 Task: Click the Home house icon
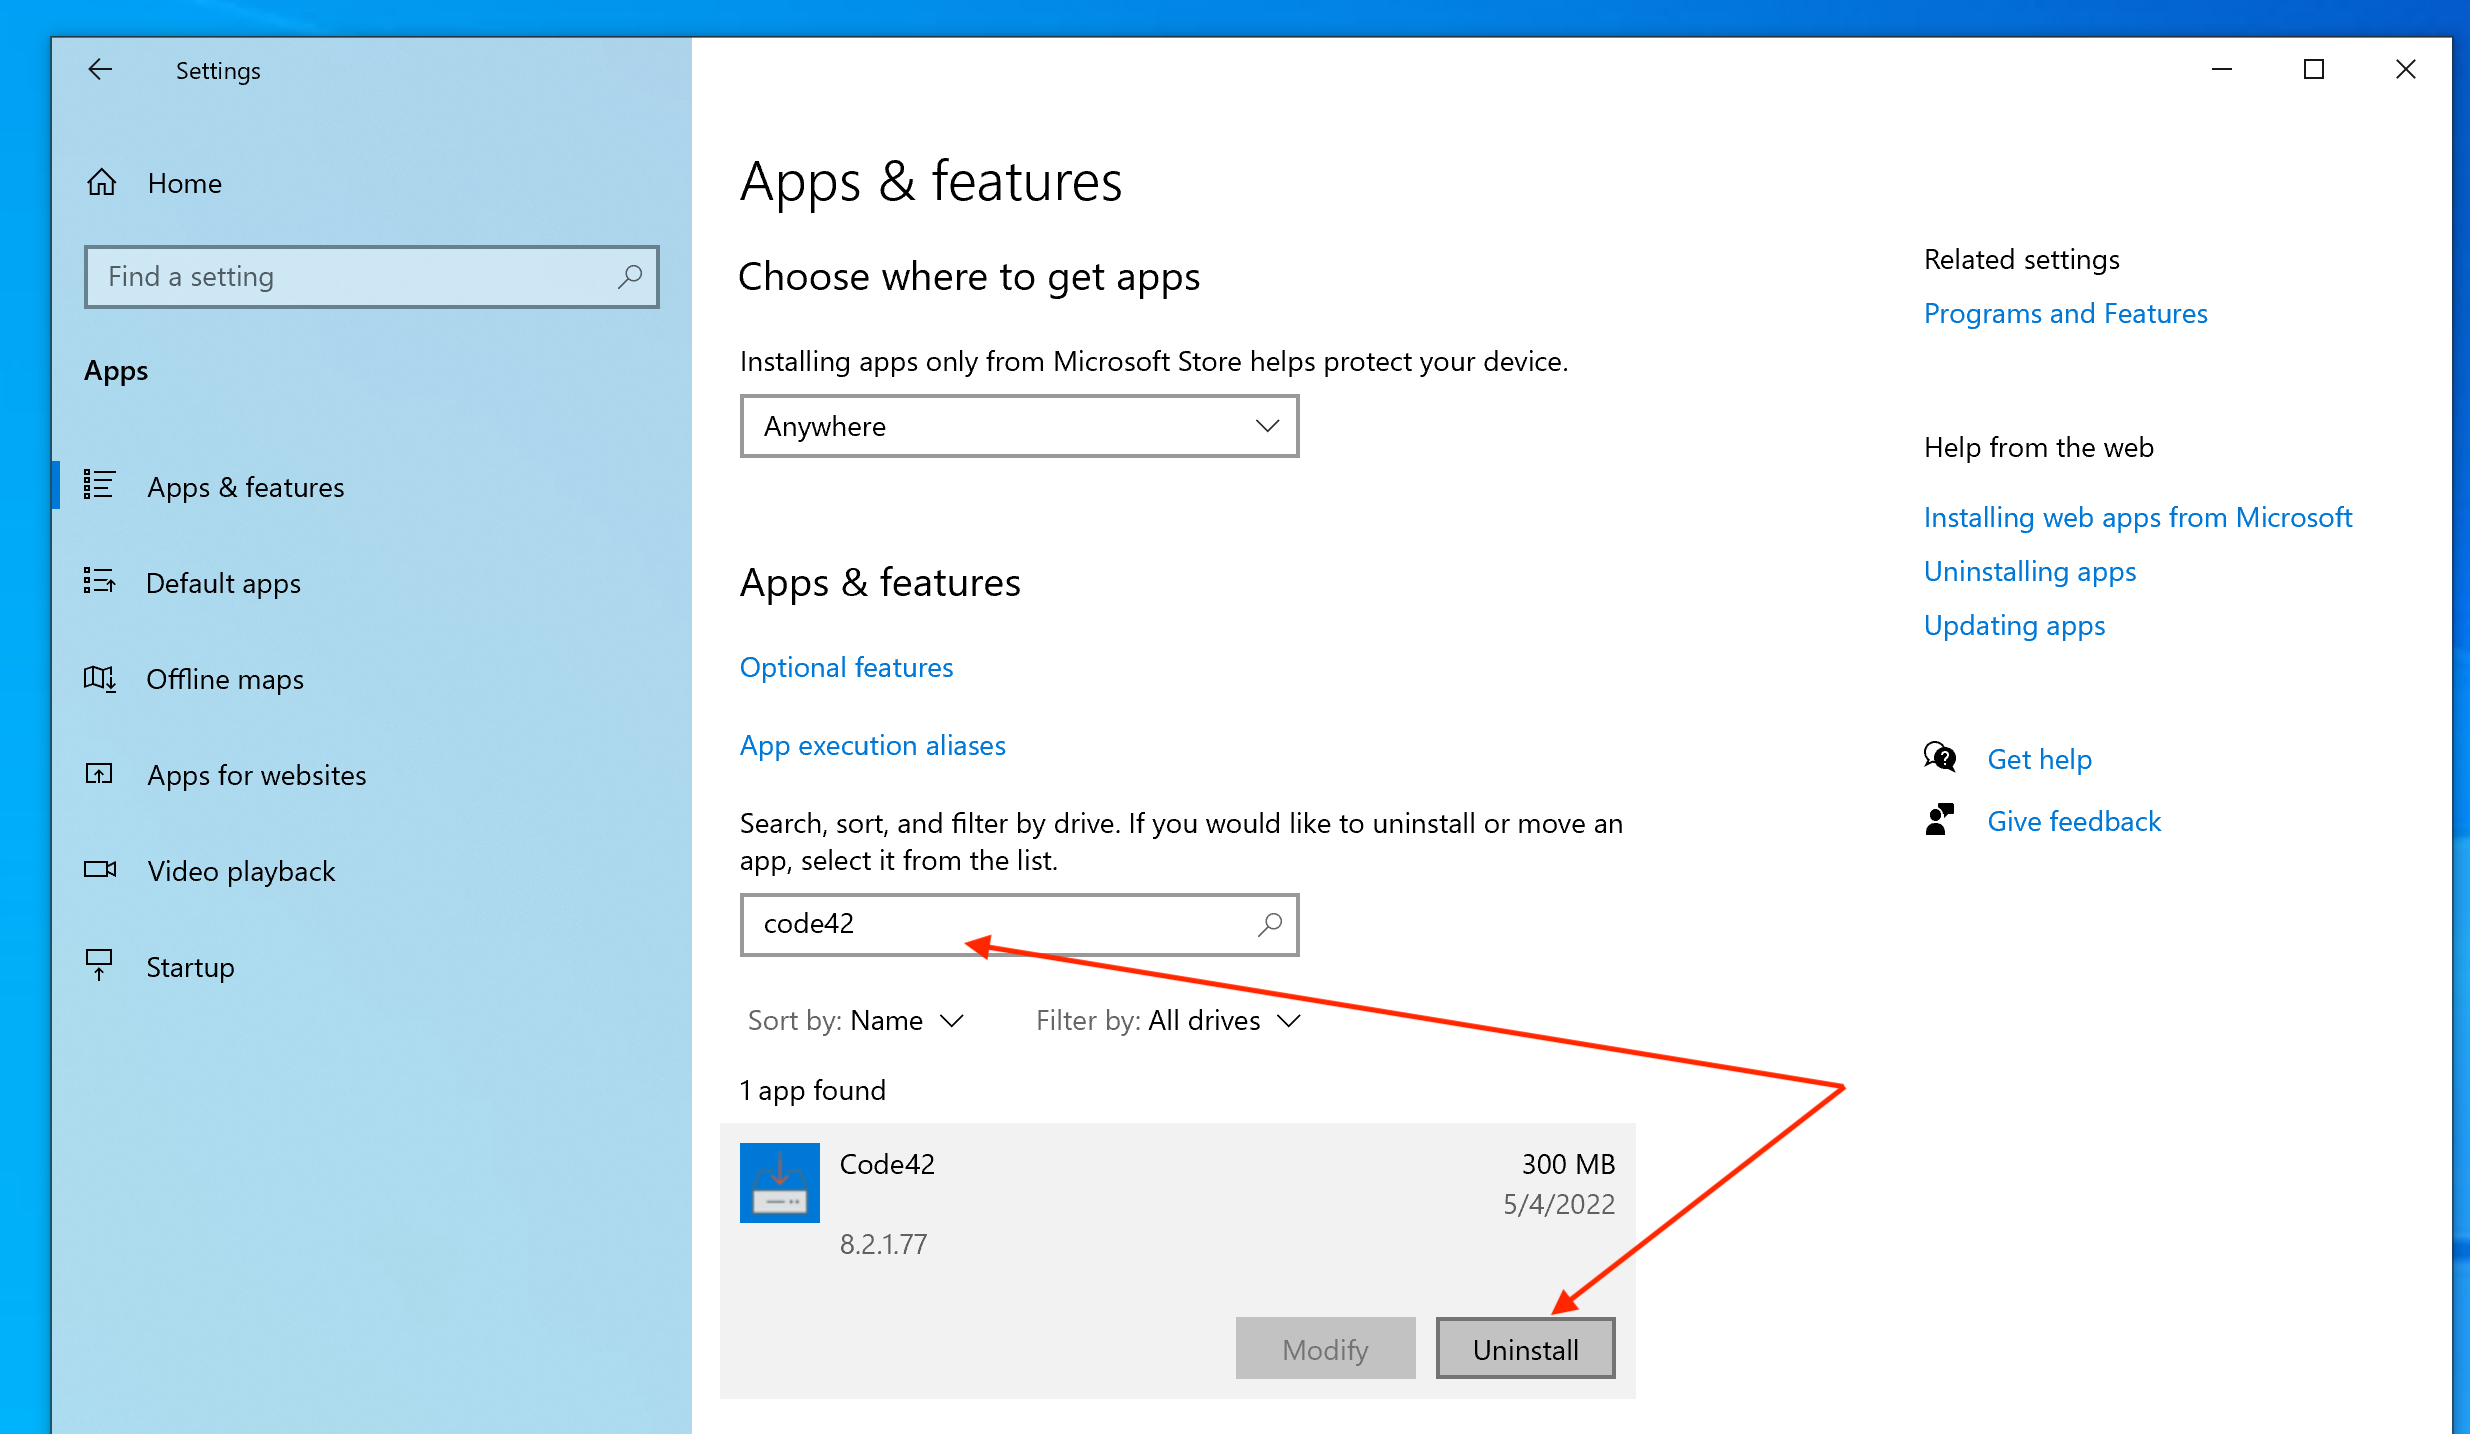pos(102,183)
